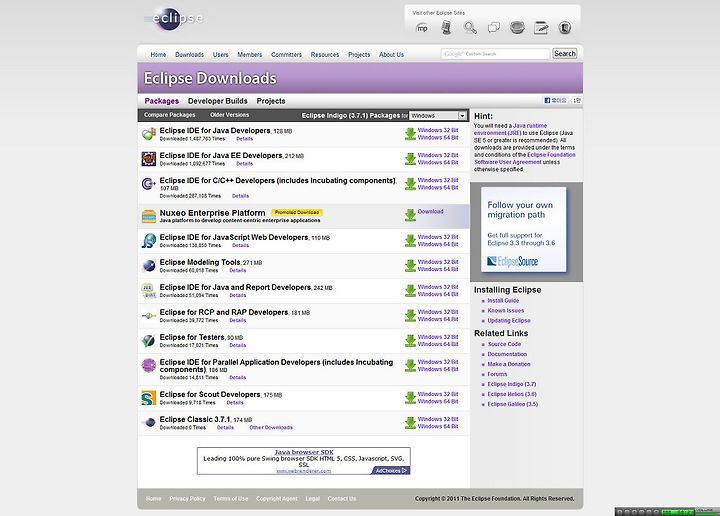Click green download arrow for Eclipse Classic
This screenshot has width=720, height=516.
pos(410,423)
